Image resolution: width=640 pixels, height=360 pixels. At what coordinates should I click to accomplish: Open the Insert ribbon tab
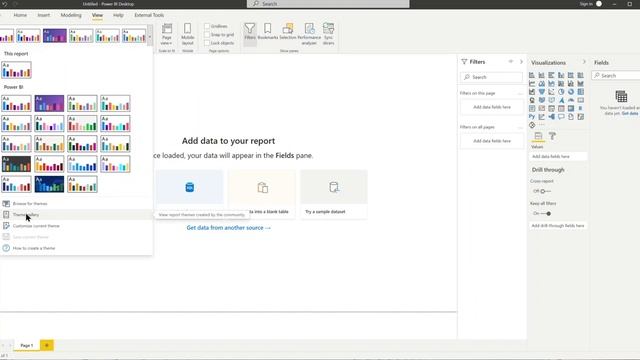[44, 15]
